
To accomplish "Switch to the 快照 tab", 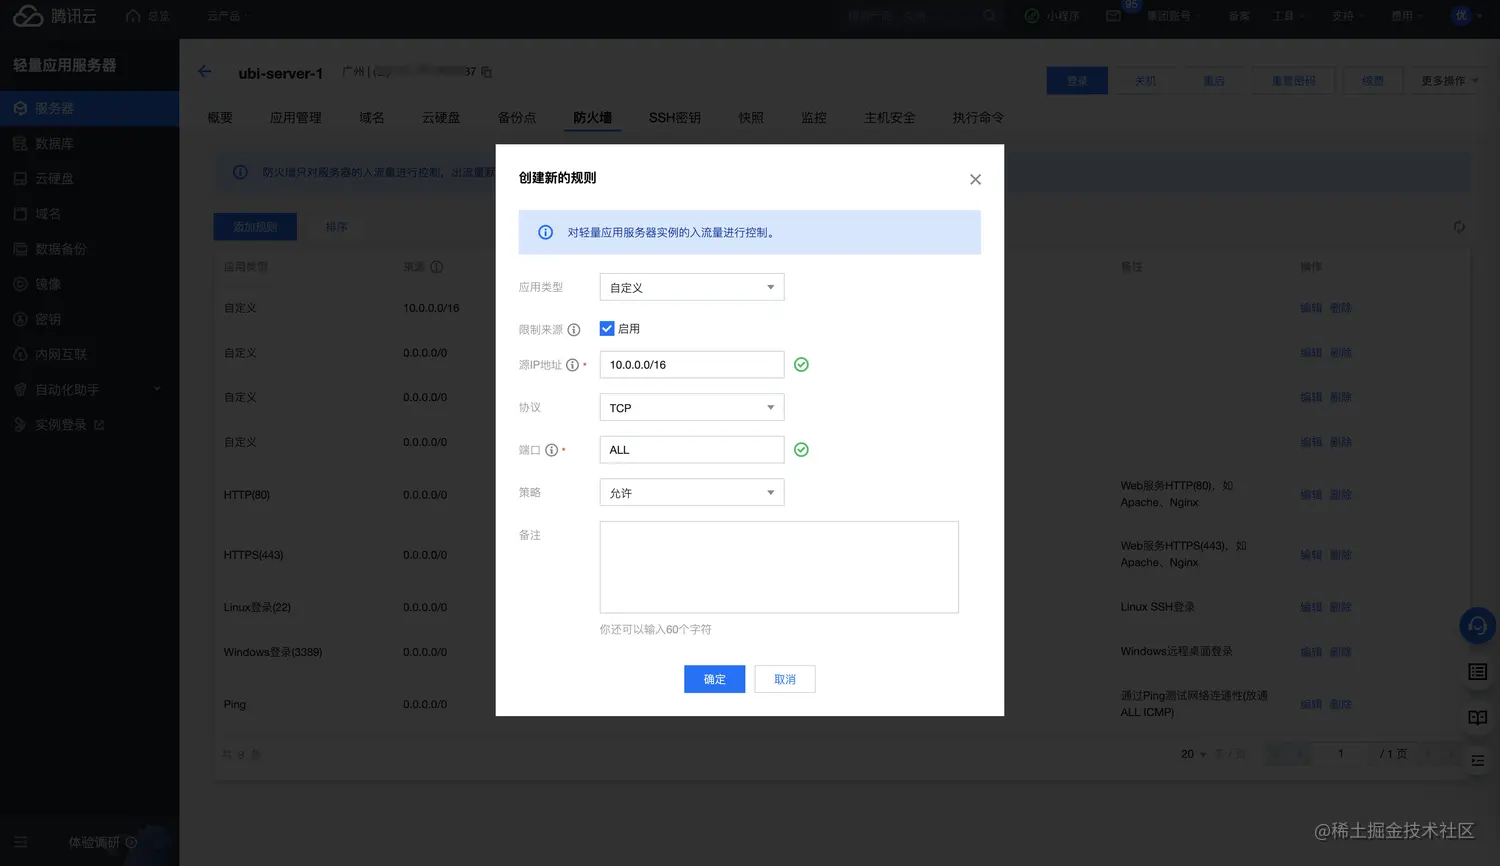I will [x=751, y=118].
